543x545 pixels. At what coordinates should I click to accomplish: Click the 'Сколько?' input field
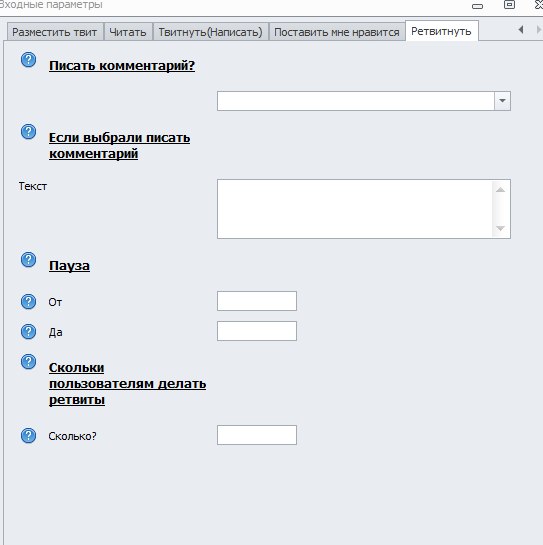(x=257, y=435)
